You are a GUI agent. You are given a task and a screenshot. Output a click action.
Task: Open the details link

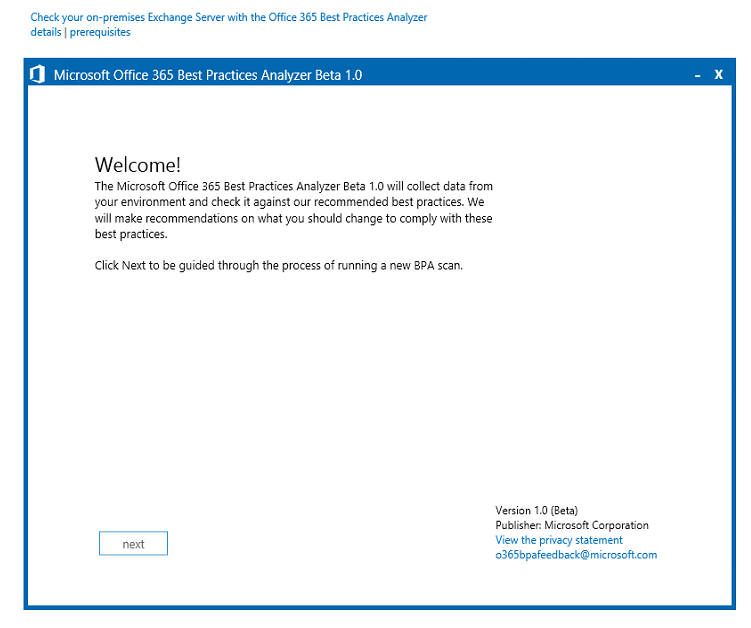45,32
